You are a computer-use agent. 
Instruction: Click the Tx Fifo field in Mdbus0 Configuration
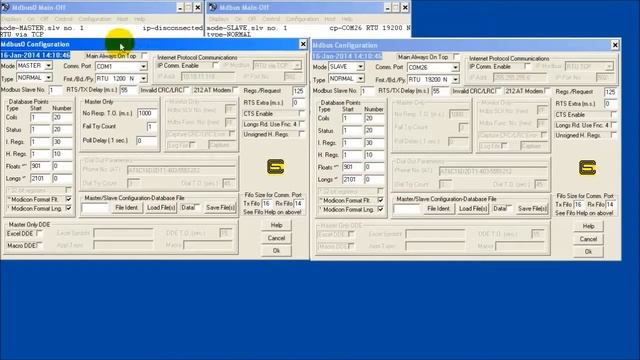[267, 203]
